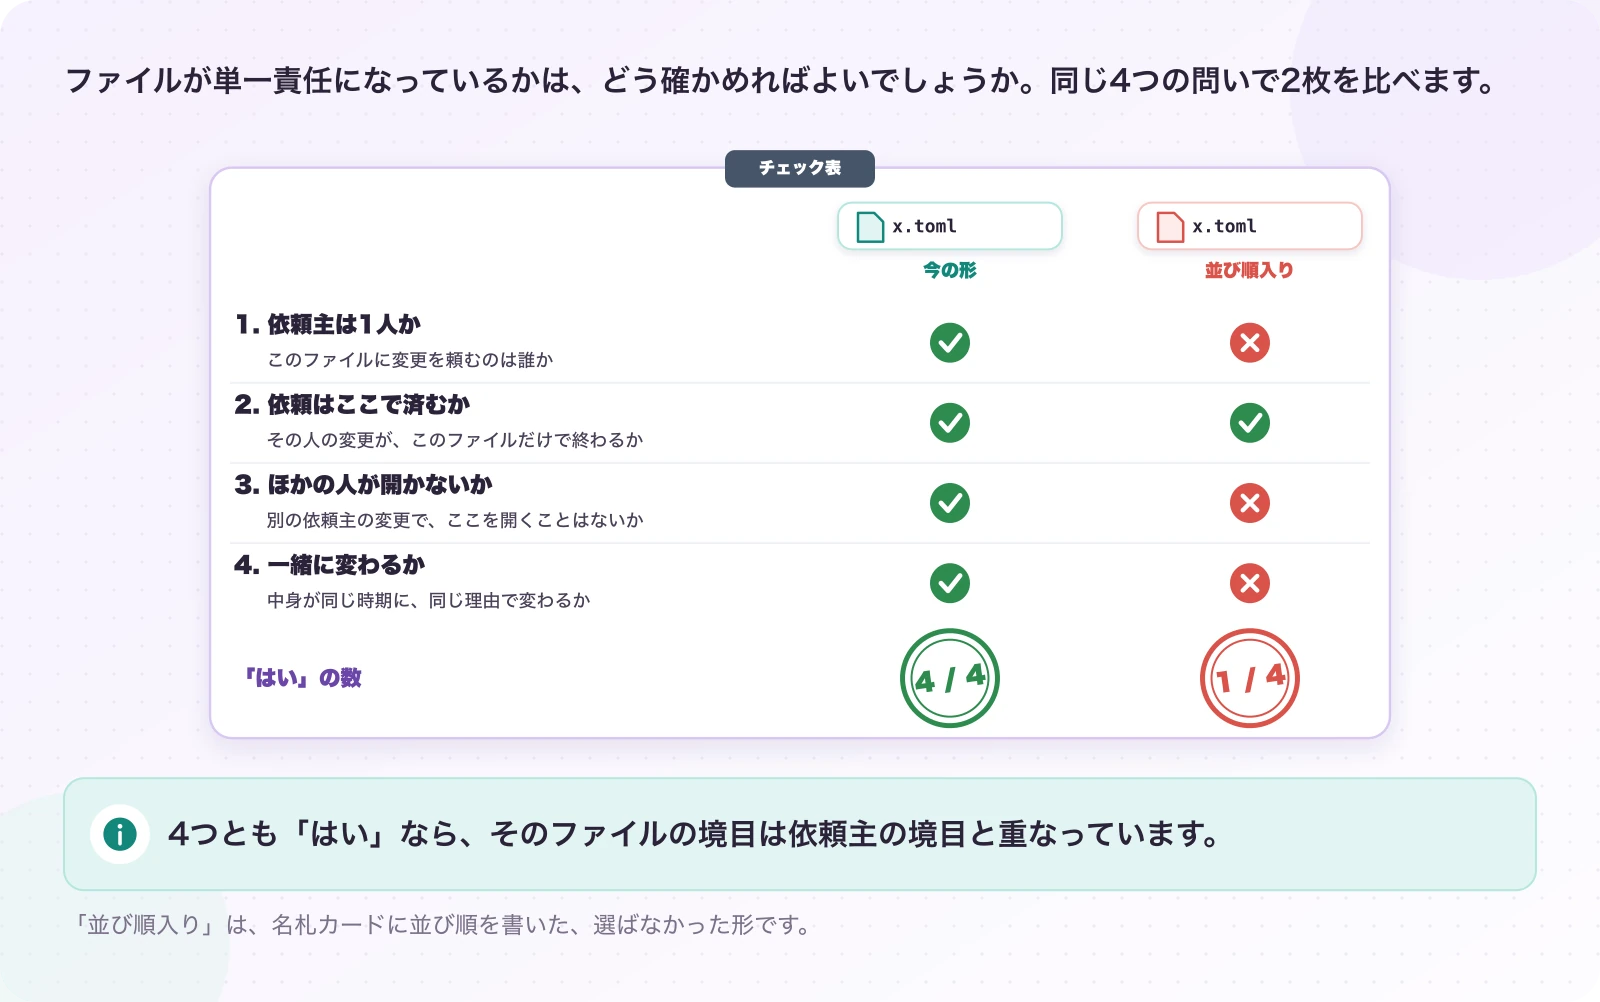Click the text このファイルに変更を頼むのは誰か
1600x1002 pixels.
point(410,360)
